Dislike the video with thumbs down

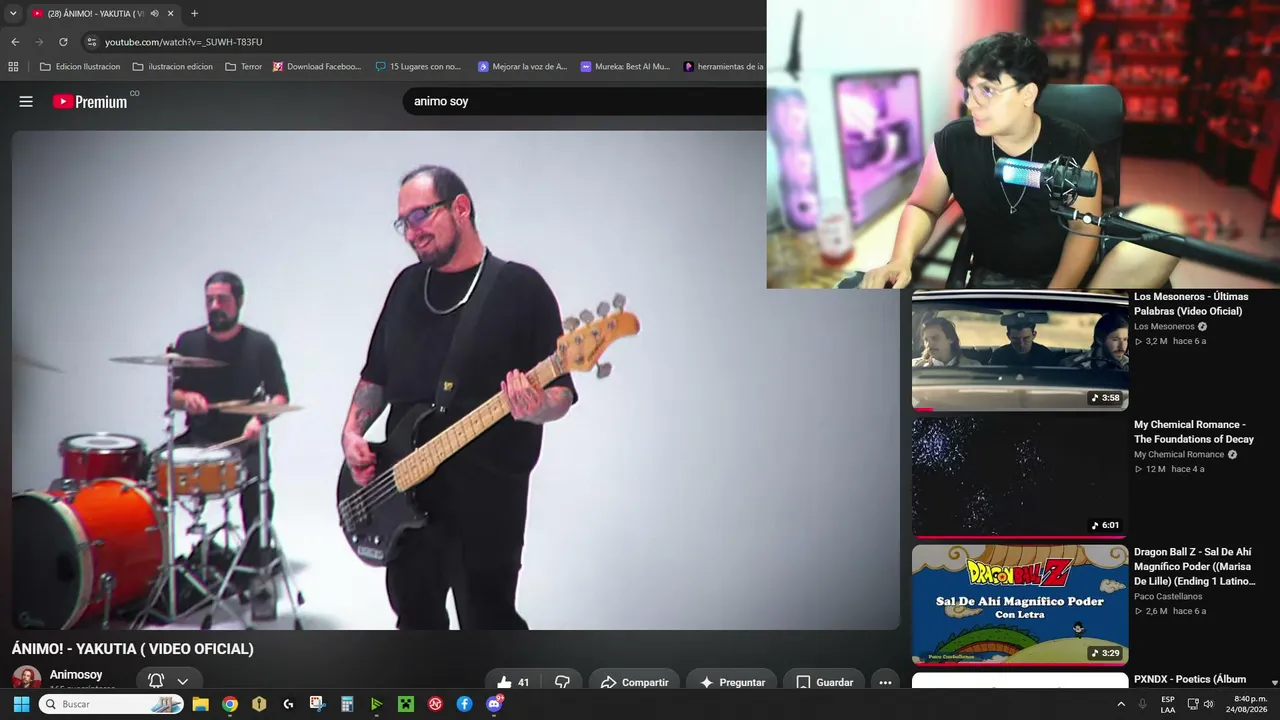click(x=562, y=682)
